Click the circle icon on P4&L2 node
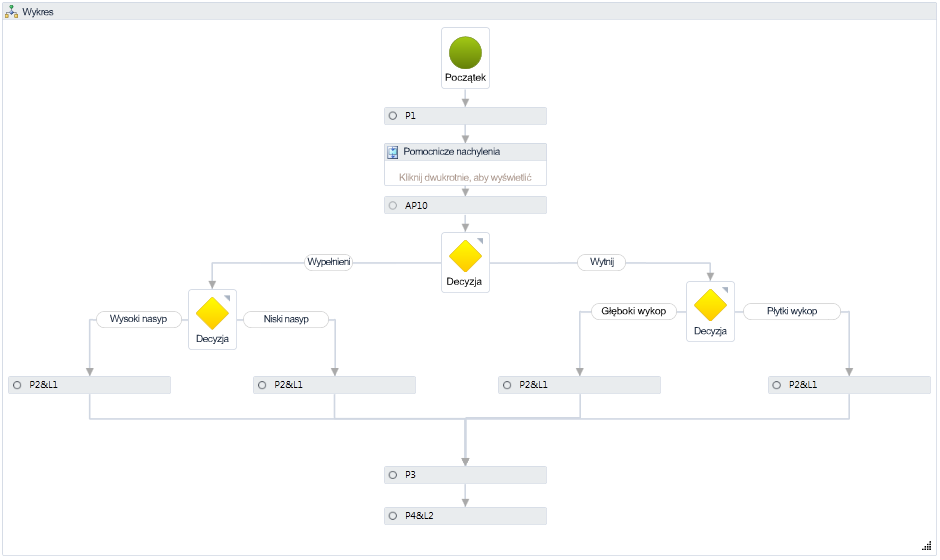The height and width of the screenshot is (560, 940). point(393,516)
